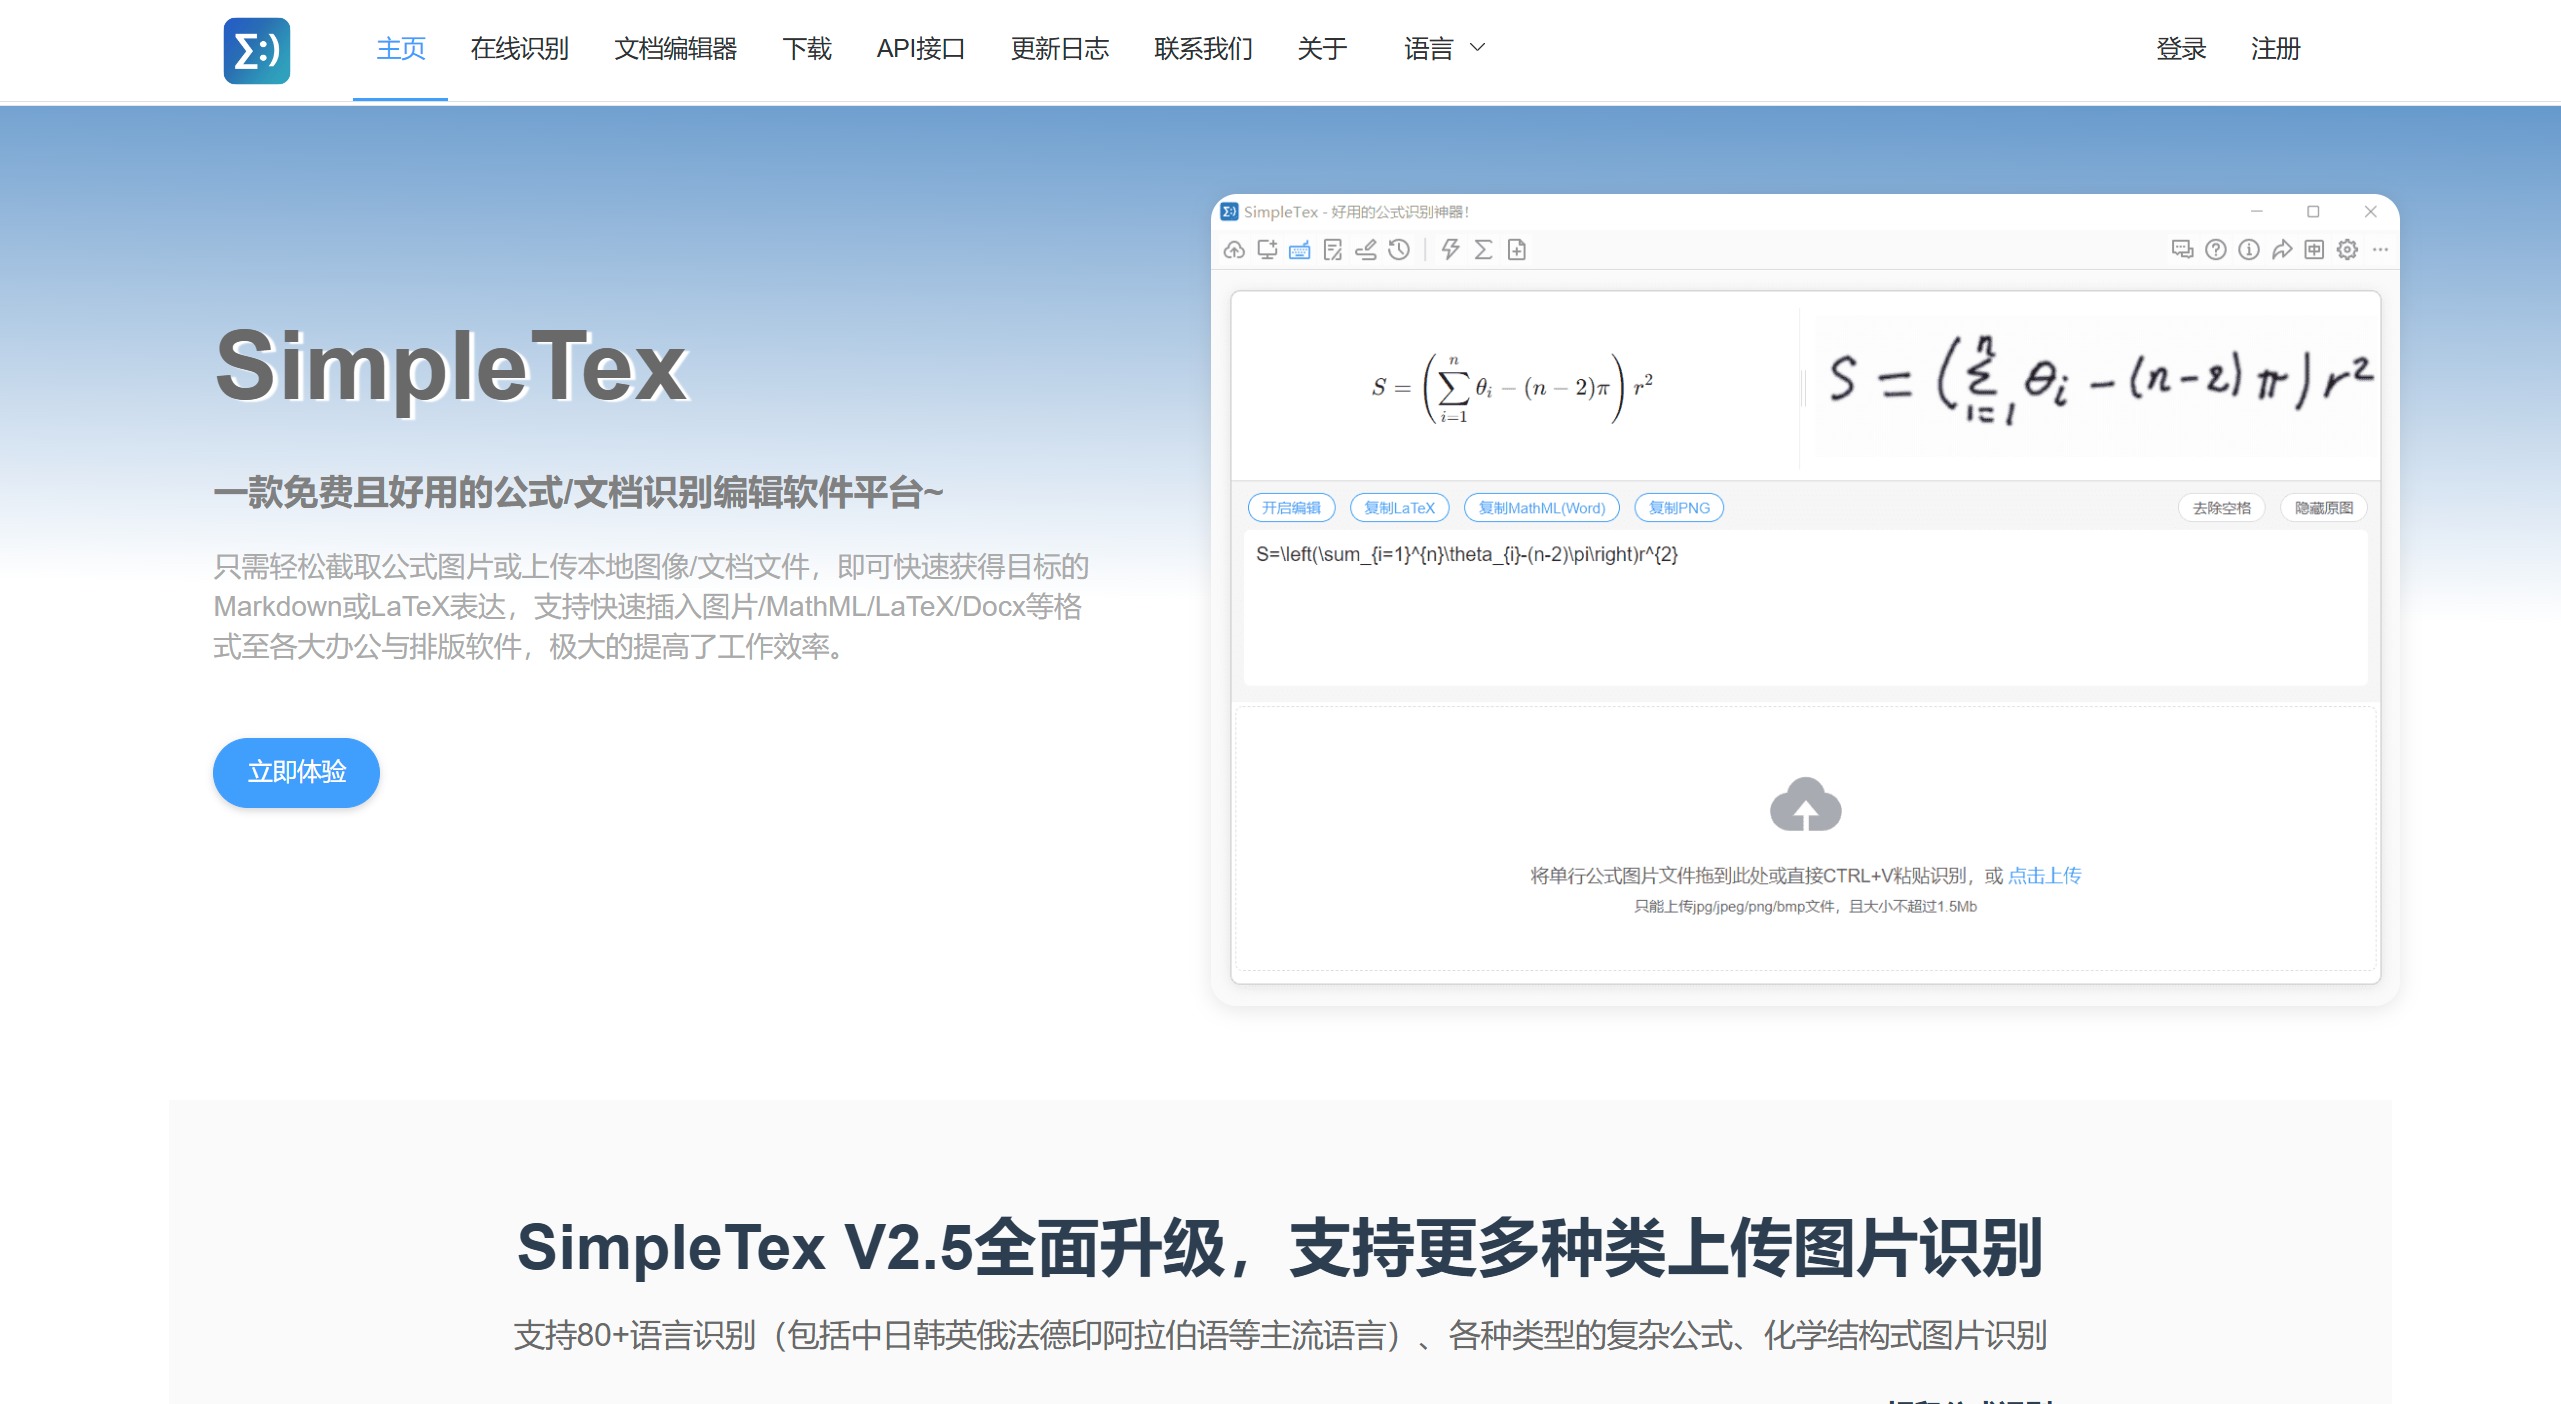This screenshot has height=1404, width=2561.
Task: Select the handwriting pen icon
Action: pyautogui.click(x=1366, y=250)
